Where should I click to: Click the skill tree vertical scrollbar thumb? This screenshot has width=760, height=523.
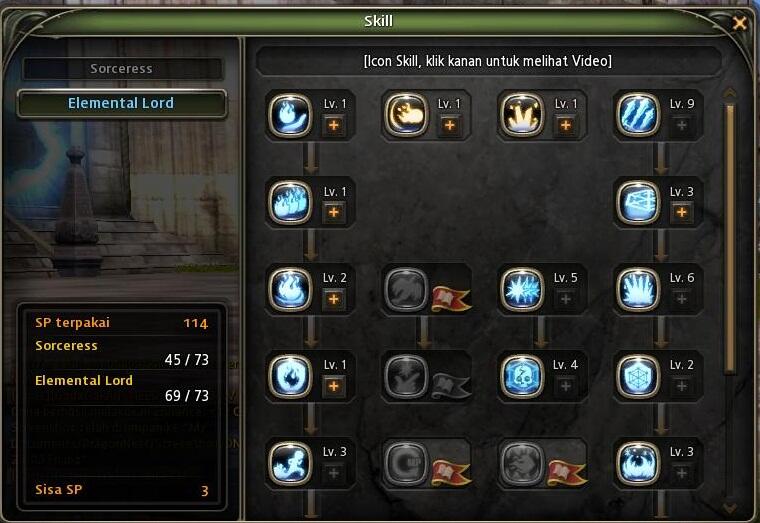(731, 239)
